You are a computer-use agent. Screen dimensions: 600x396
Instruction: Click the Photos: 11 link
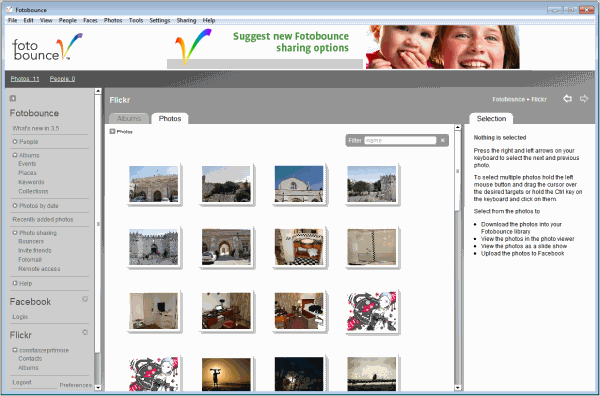(25, 79)
